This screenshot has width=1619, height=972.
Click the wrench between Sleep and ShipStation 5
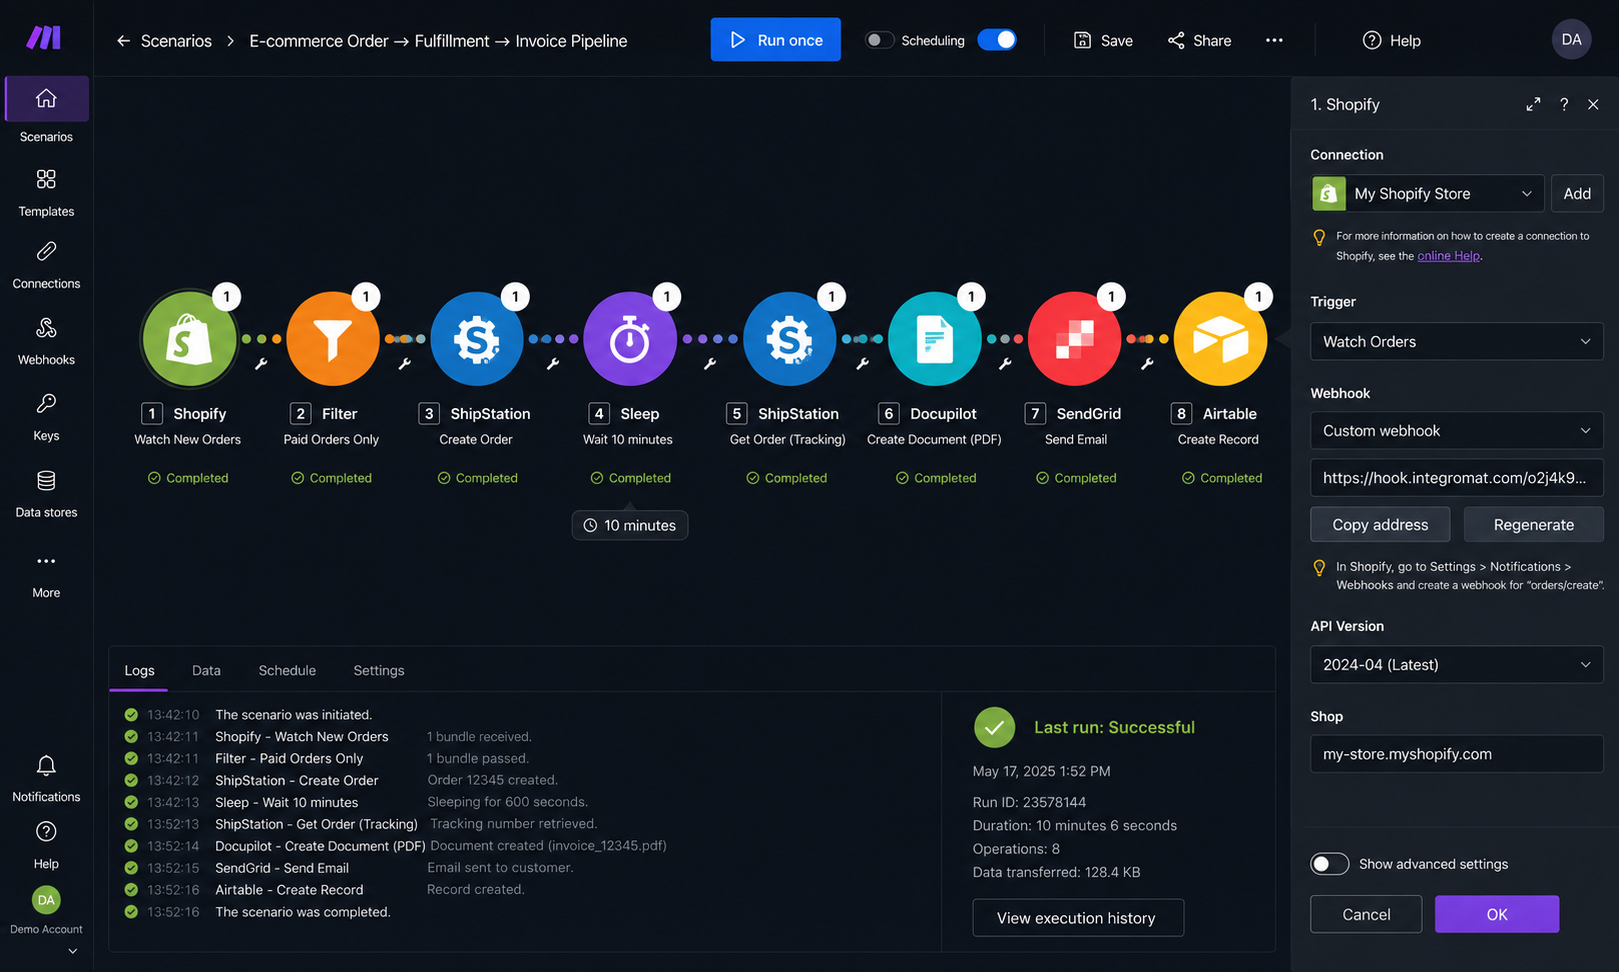[709, 364]
